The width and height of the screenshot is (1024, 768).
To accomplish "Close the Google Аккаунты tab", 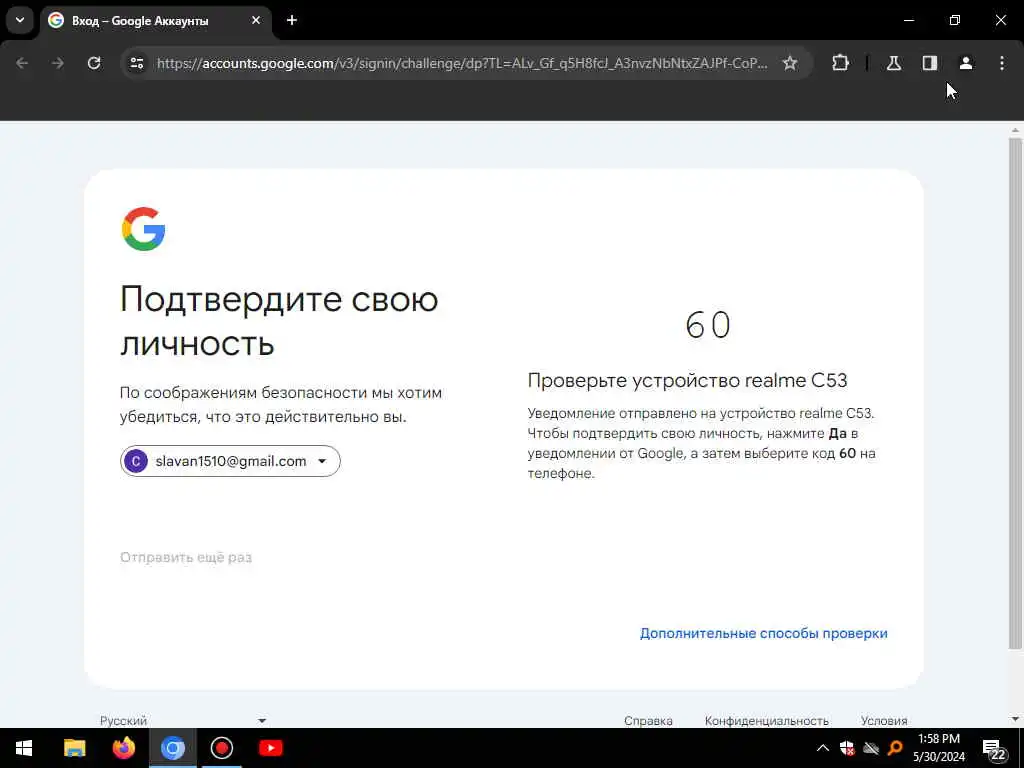I will (x=256, y=20).
